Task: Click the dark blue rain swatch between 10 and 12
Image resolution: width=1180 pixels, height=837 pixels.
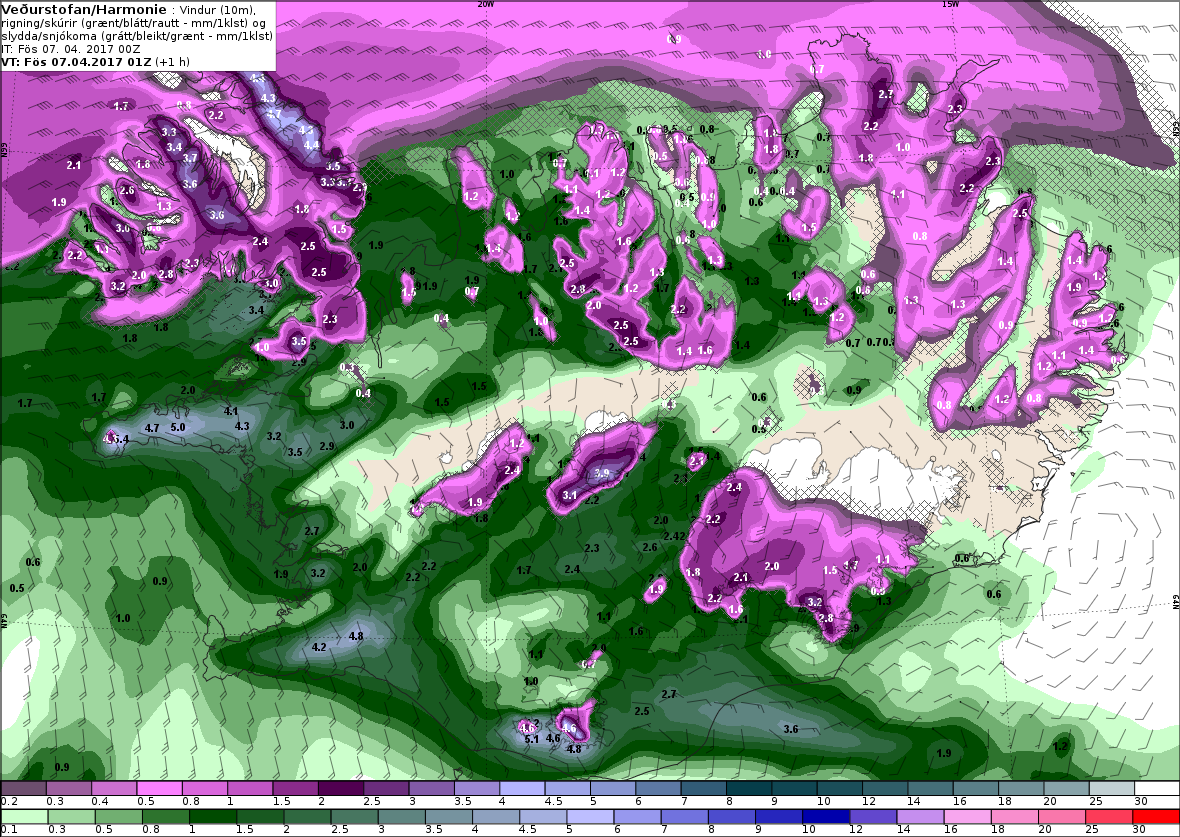Action: (x=826, y=817)
